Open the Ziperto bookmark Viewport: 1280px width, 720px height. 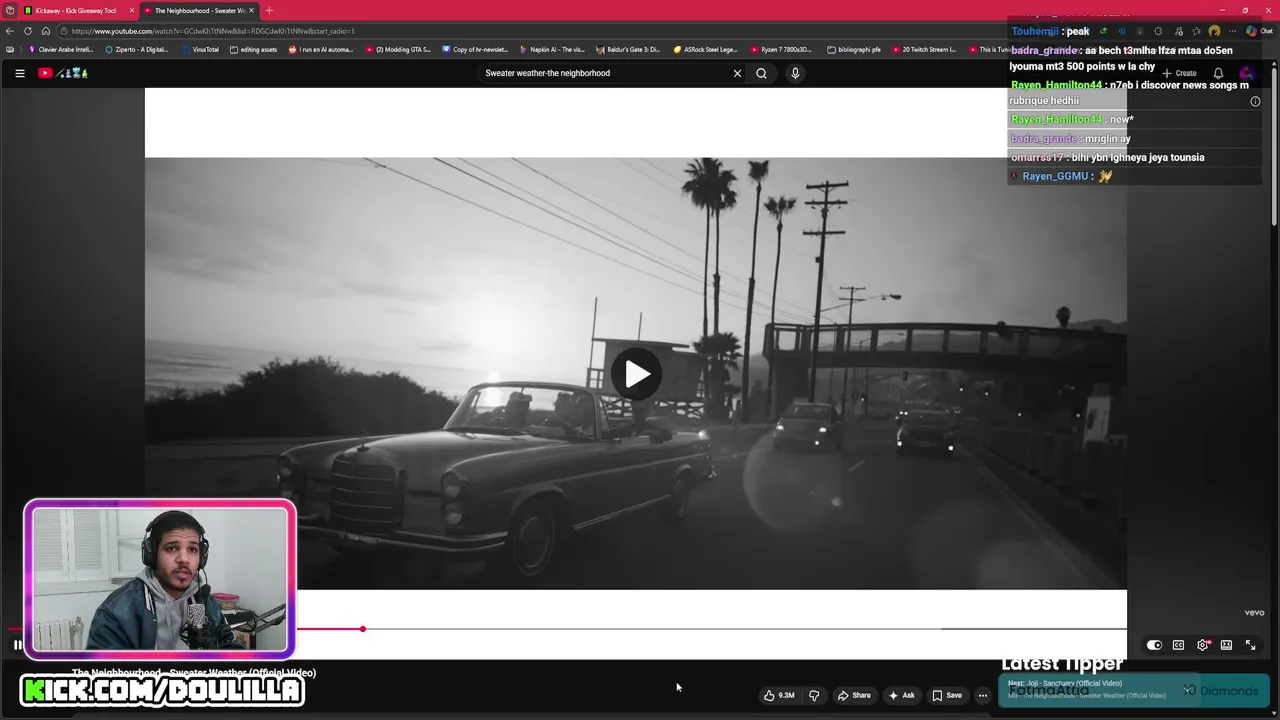(x=137, y=49)
